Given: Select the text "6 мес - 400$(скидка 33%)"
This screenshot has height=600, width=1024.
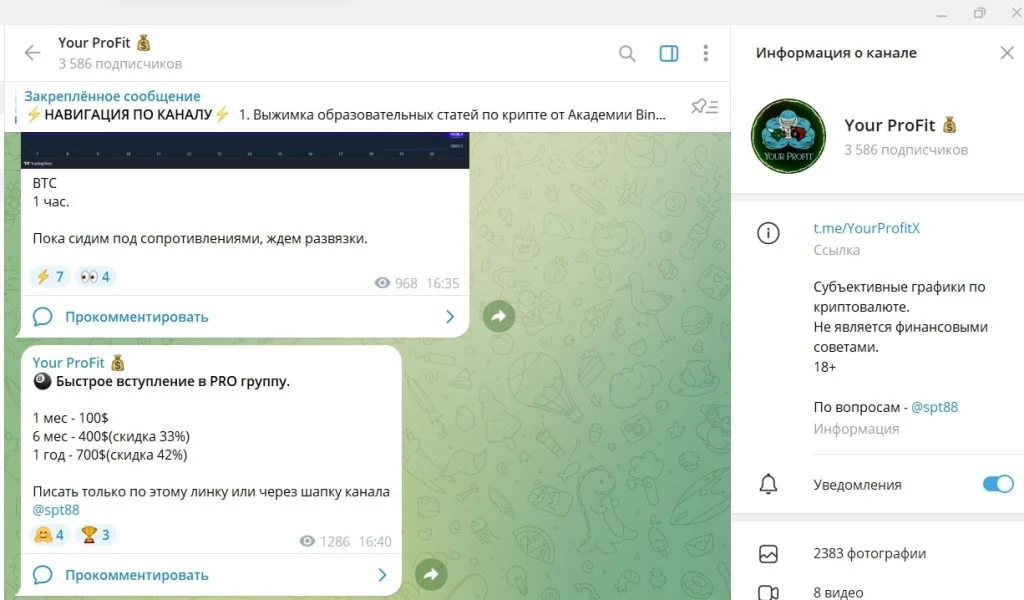Looking at the screenshot, I should 111,436.
